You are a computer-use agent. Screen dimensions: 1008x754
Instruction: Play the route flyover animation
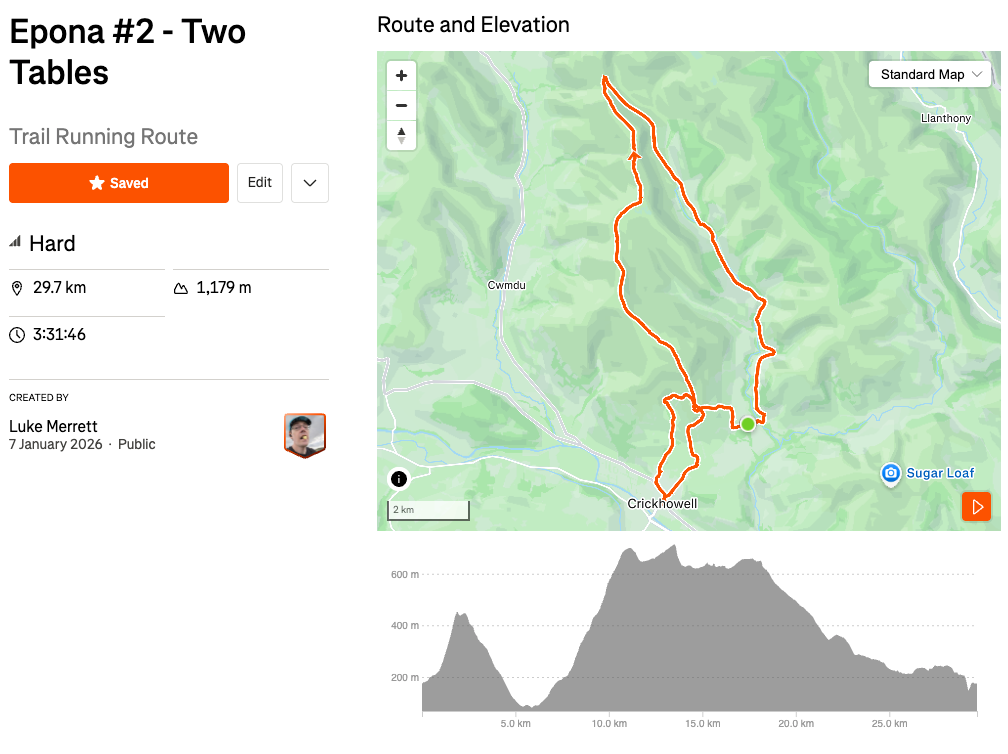point(976,506)
